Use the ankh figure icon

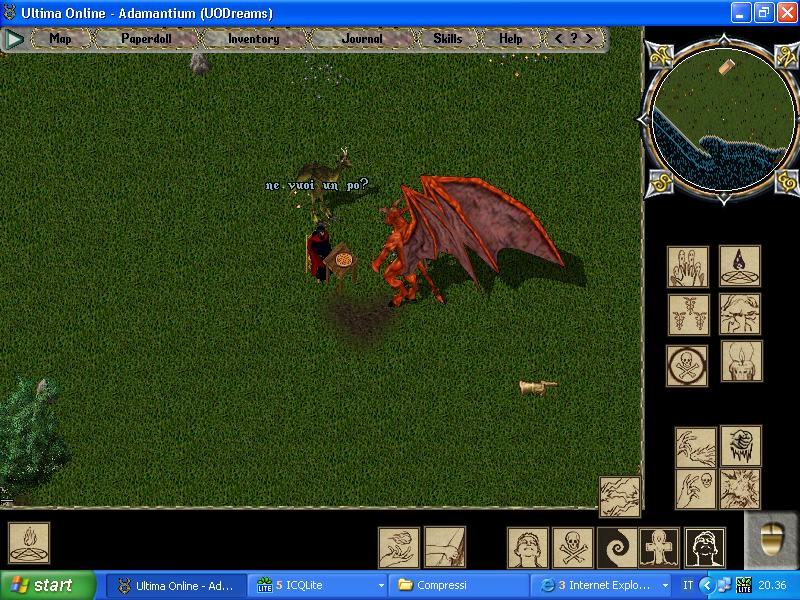pyautogui.click(x=659, y=548)
